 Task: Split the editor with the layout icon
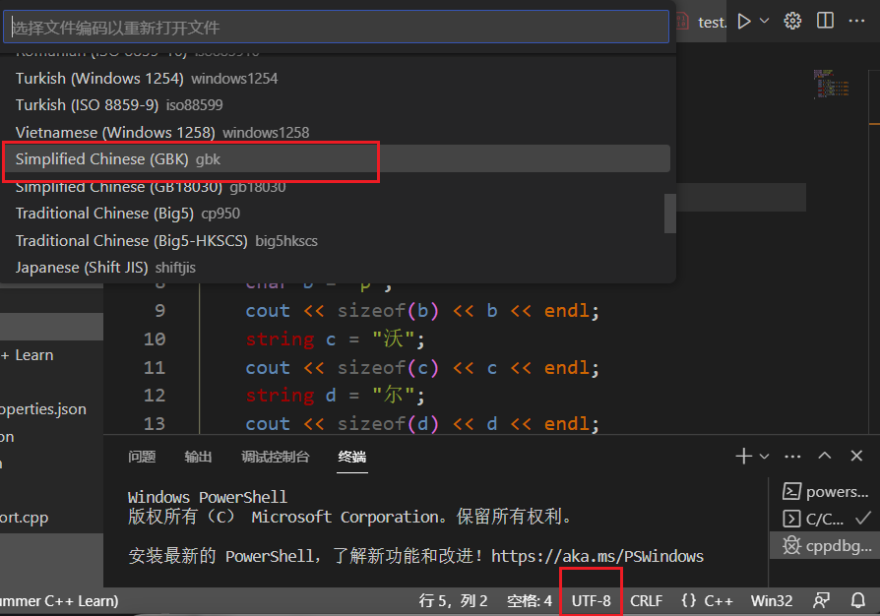825,21
